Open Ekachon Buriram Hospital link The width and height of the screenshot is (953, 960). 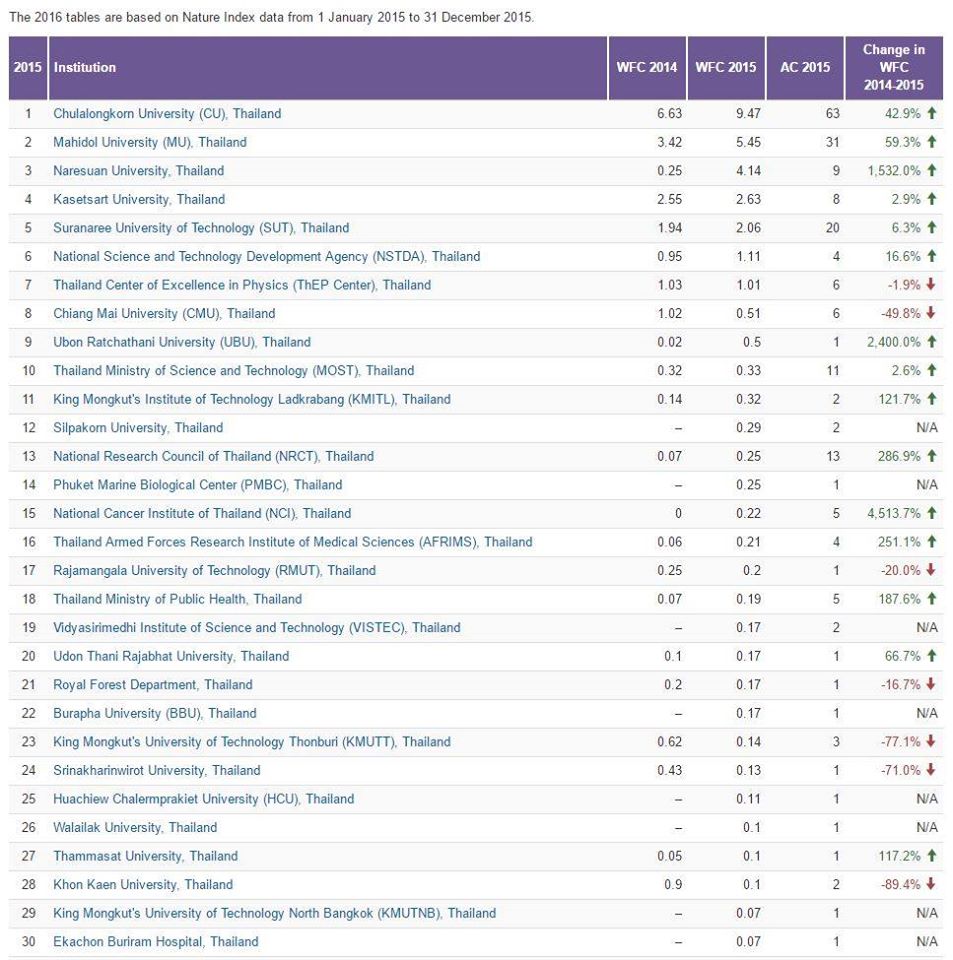155,942
